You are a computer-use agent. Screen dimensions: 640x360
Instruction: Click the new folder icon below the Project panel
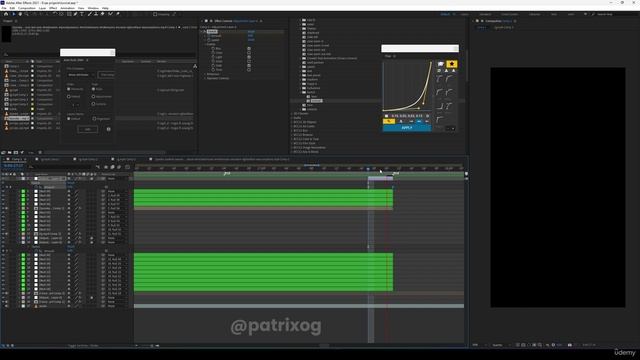(10, 152)
